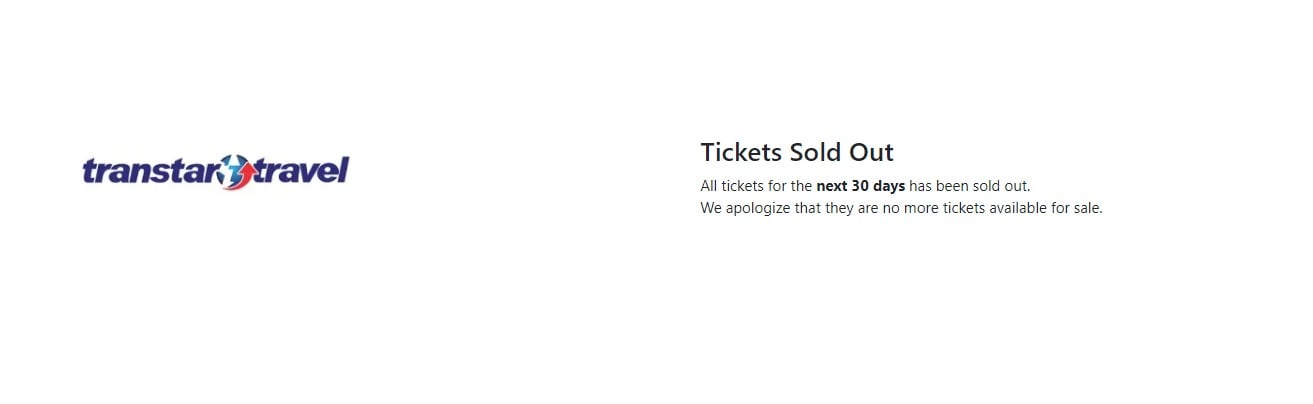This screenshot has width=1313, height=404.
Task: Click the word "Out" in the heading
Action: [872, 152]
